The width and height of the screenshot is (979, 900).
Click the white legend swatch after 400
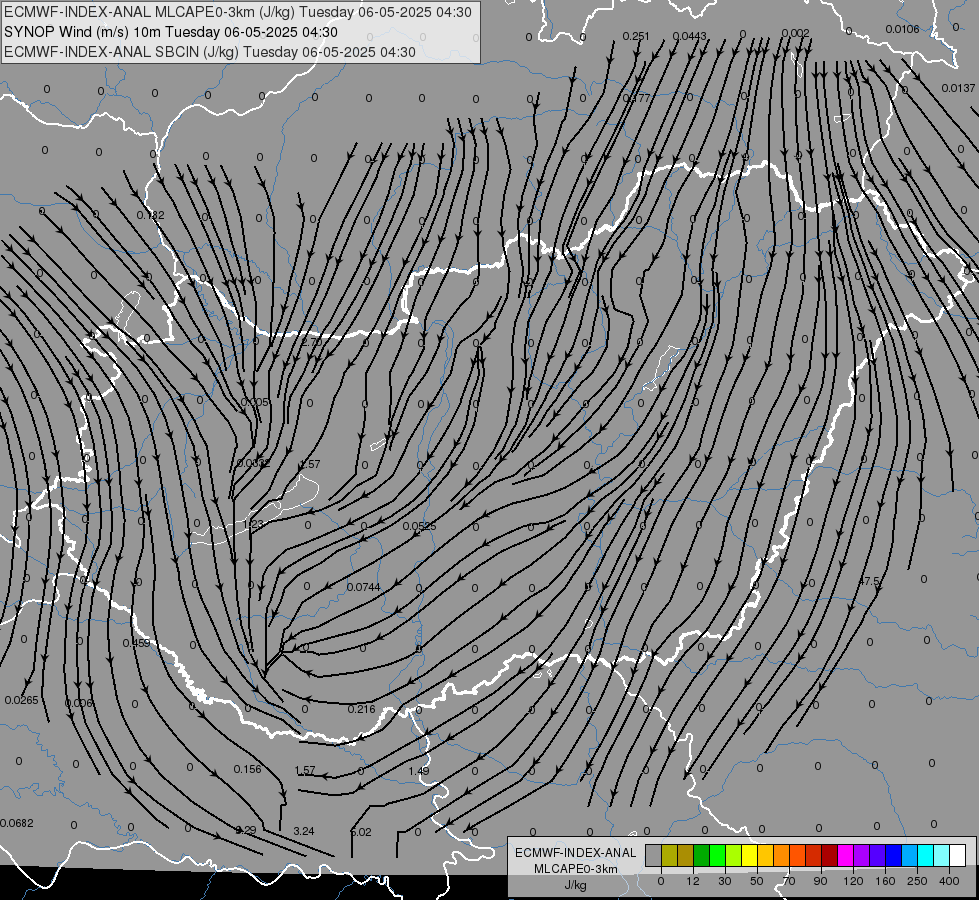point(958,855)
